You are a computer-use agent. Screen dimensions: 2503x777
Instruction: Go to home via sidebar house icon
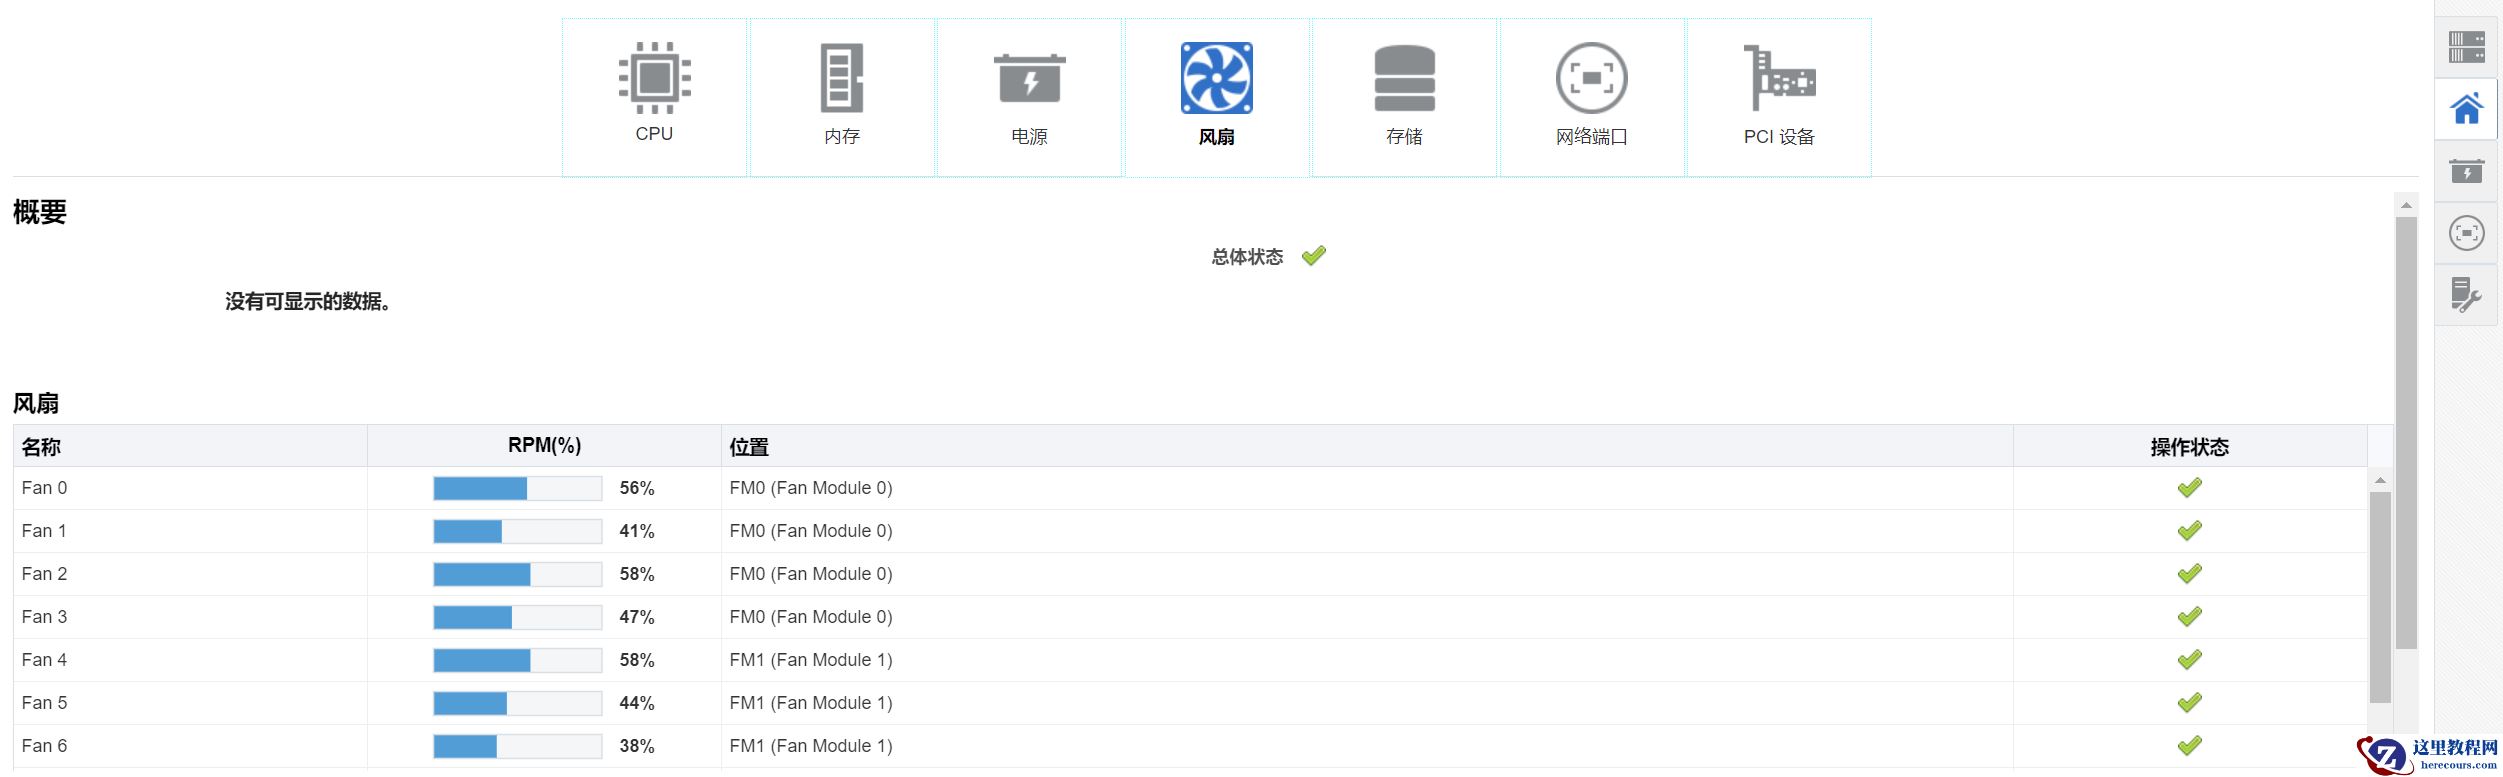point(2466,109)
